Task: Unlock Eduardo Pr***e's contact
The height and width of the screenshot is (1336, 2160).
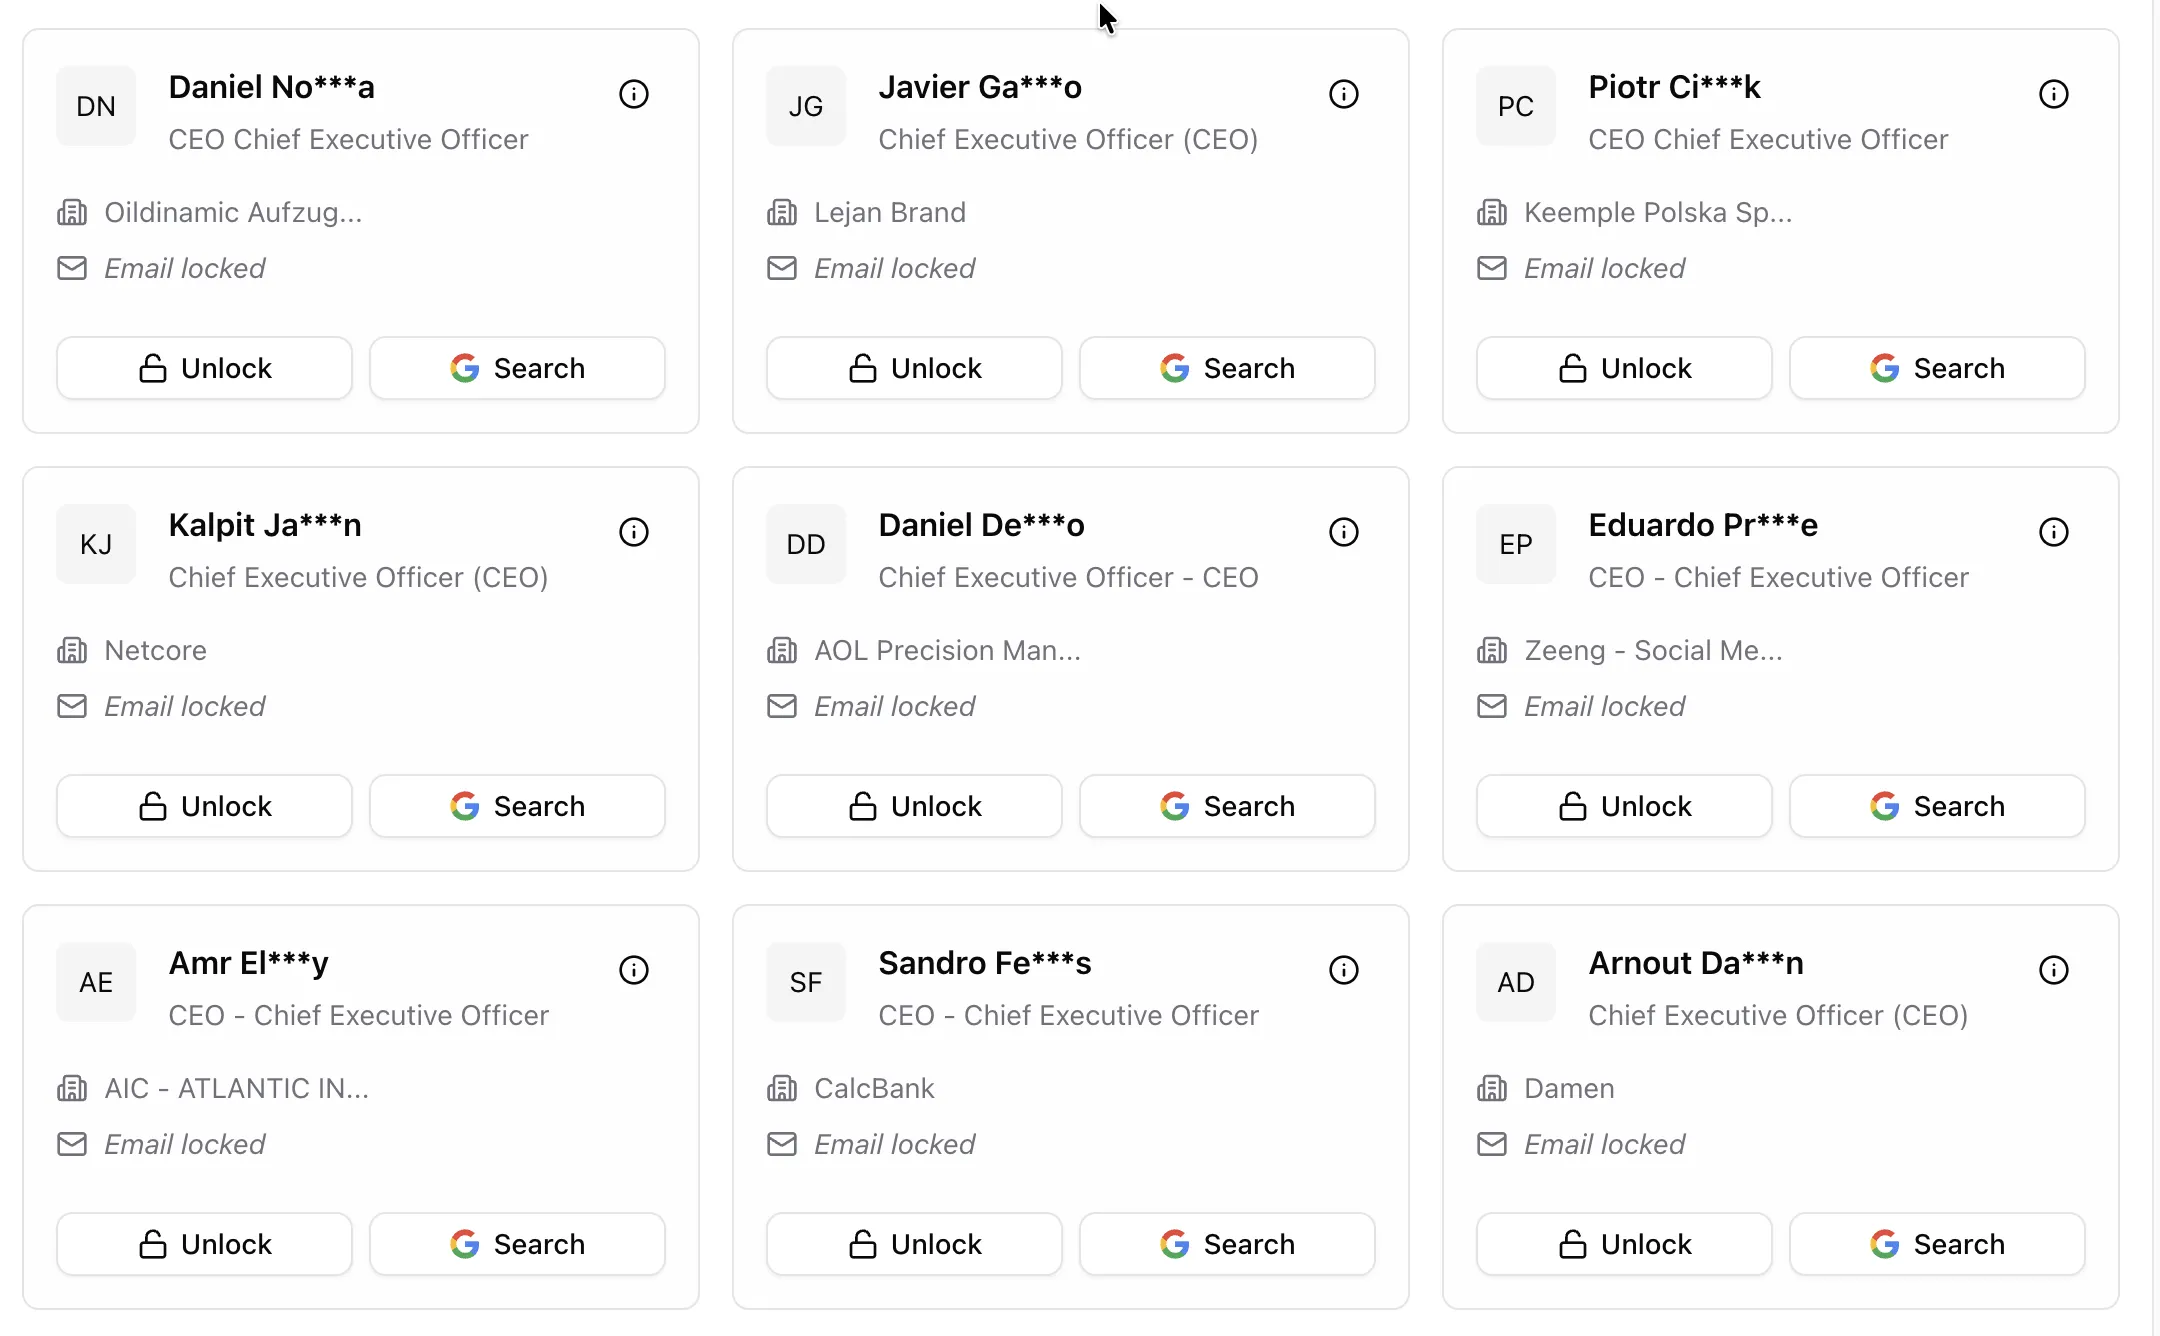Action: click(1623, 805)
